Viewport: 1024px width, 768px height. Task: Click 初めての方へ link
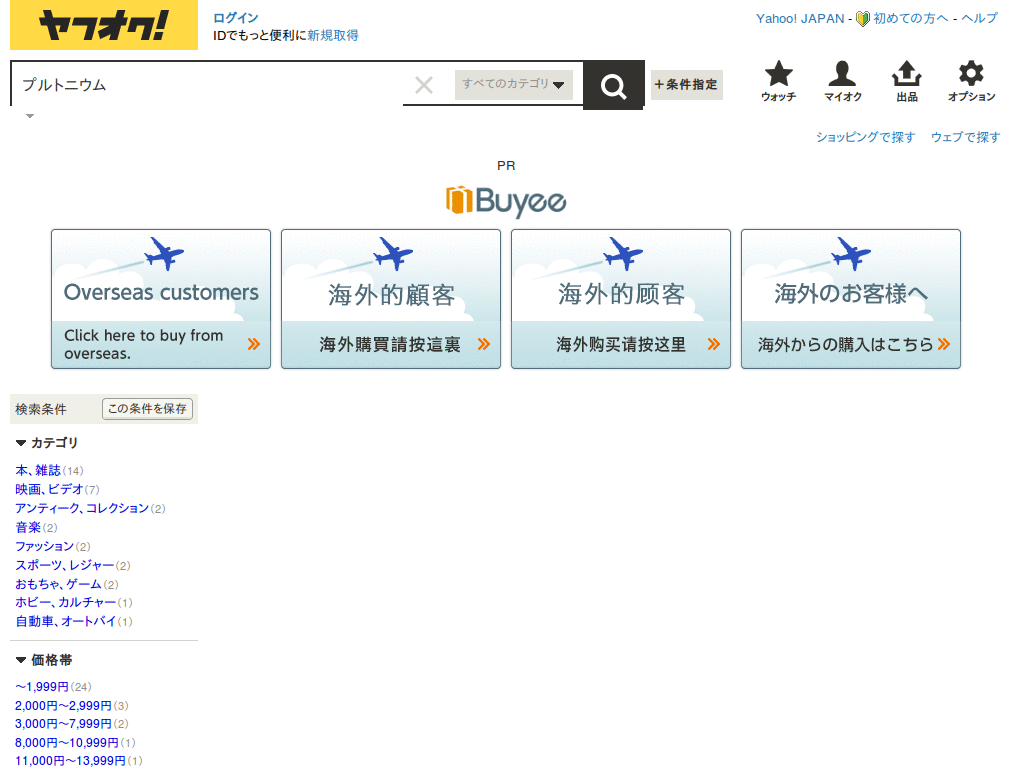(910, 19)
